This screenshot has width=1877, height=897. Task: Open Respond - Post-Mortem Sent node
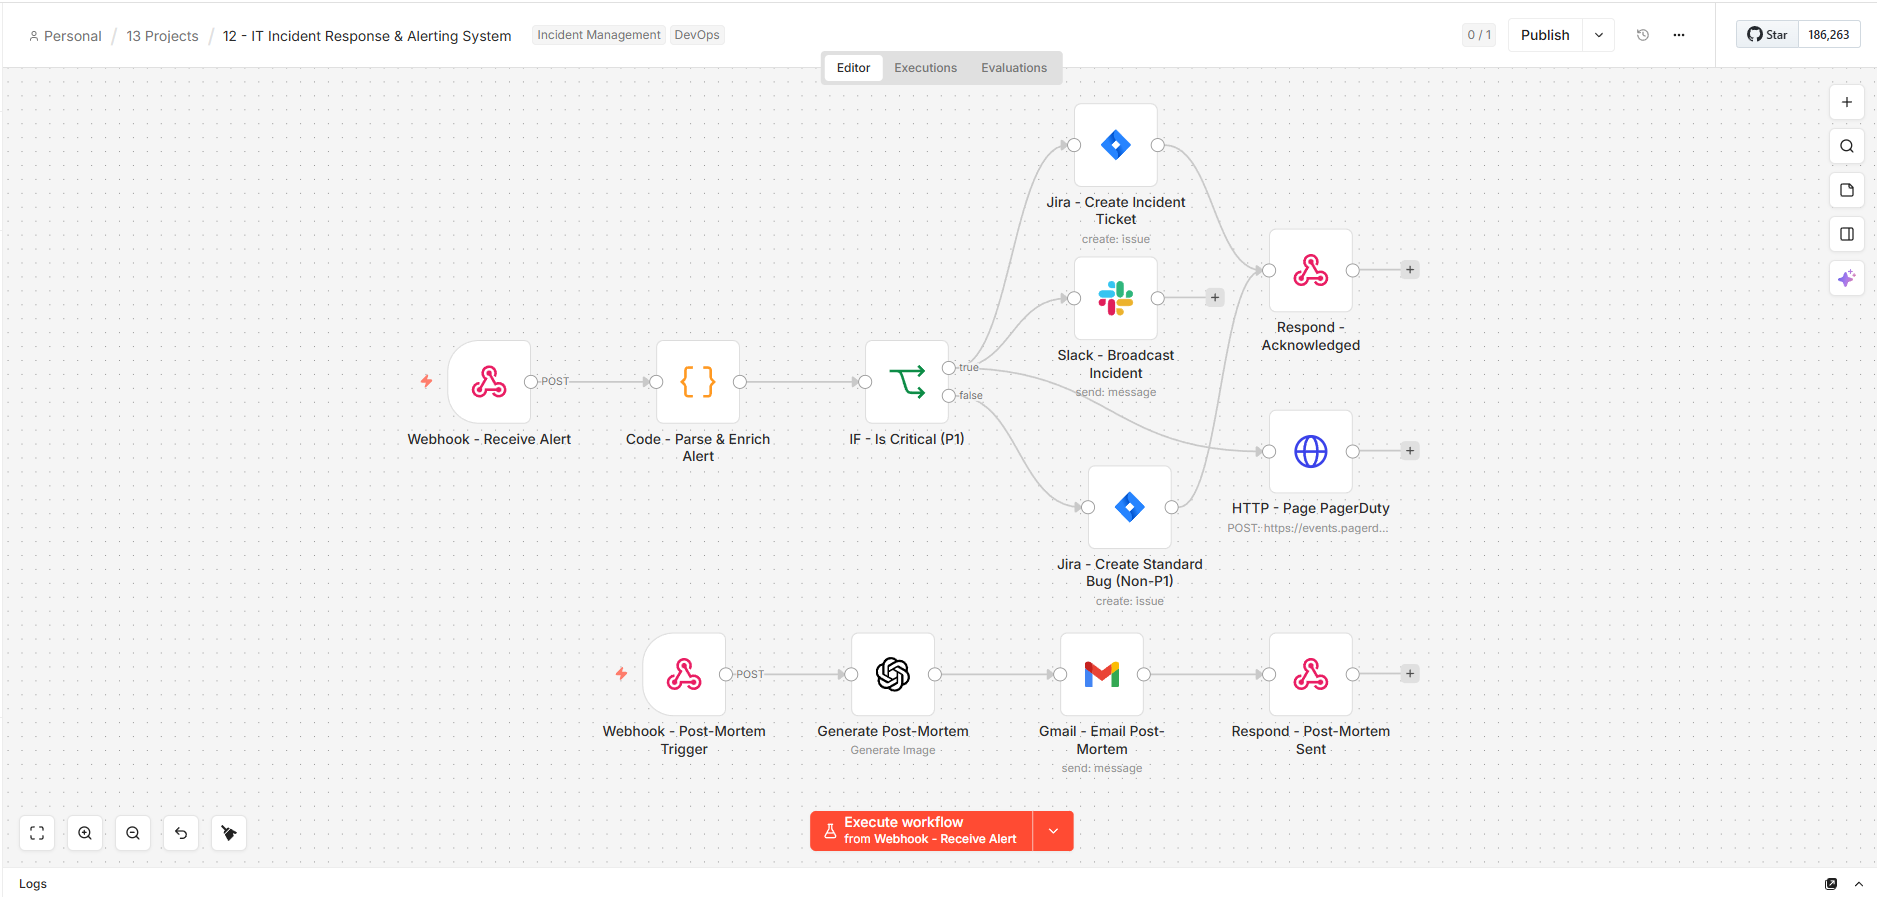(1311, 674)
